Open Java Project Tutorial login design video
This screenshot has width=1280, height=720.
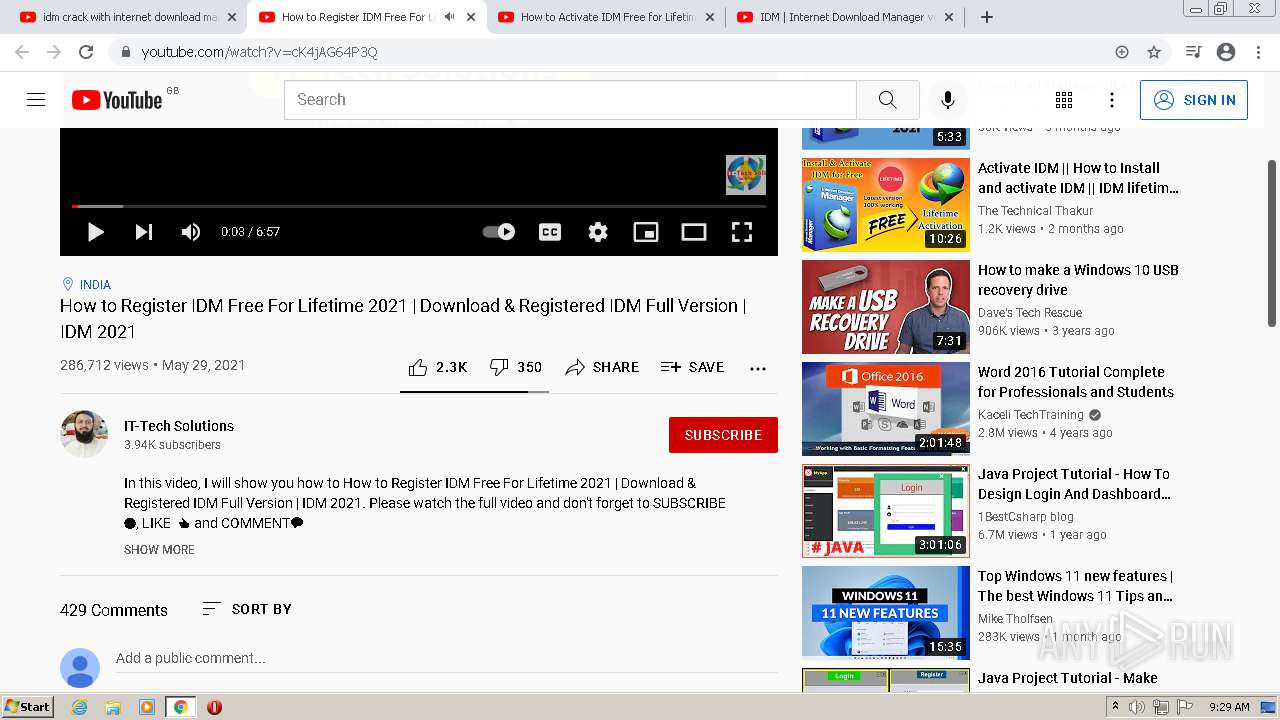click(886, 511)
